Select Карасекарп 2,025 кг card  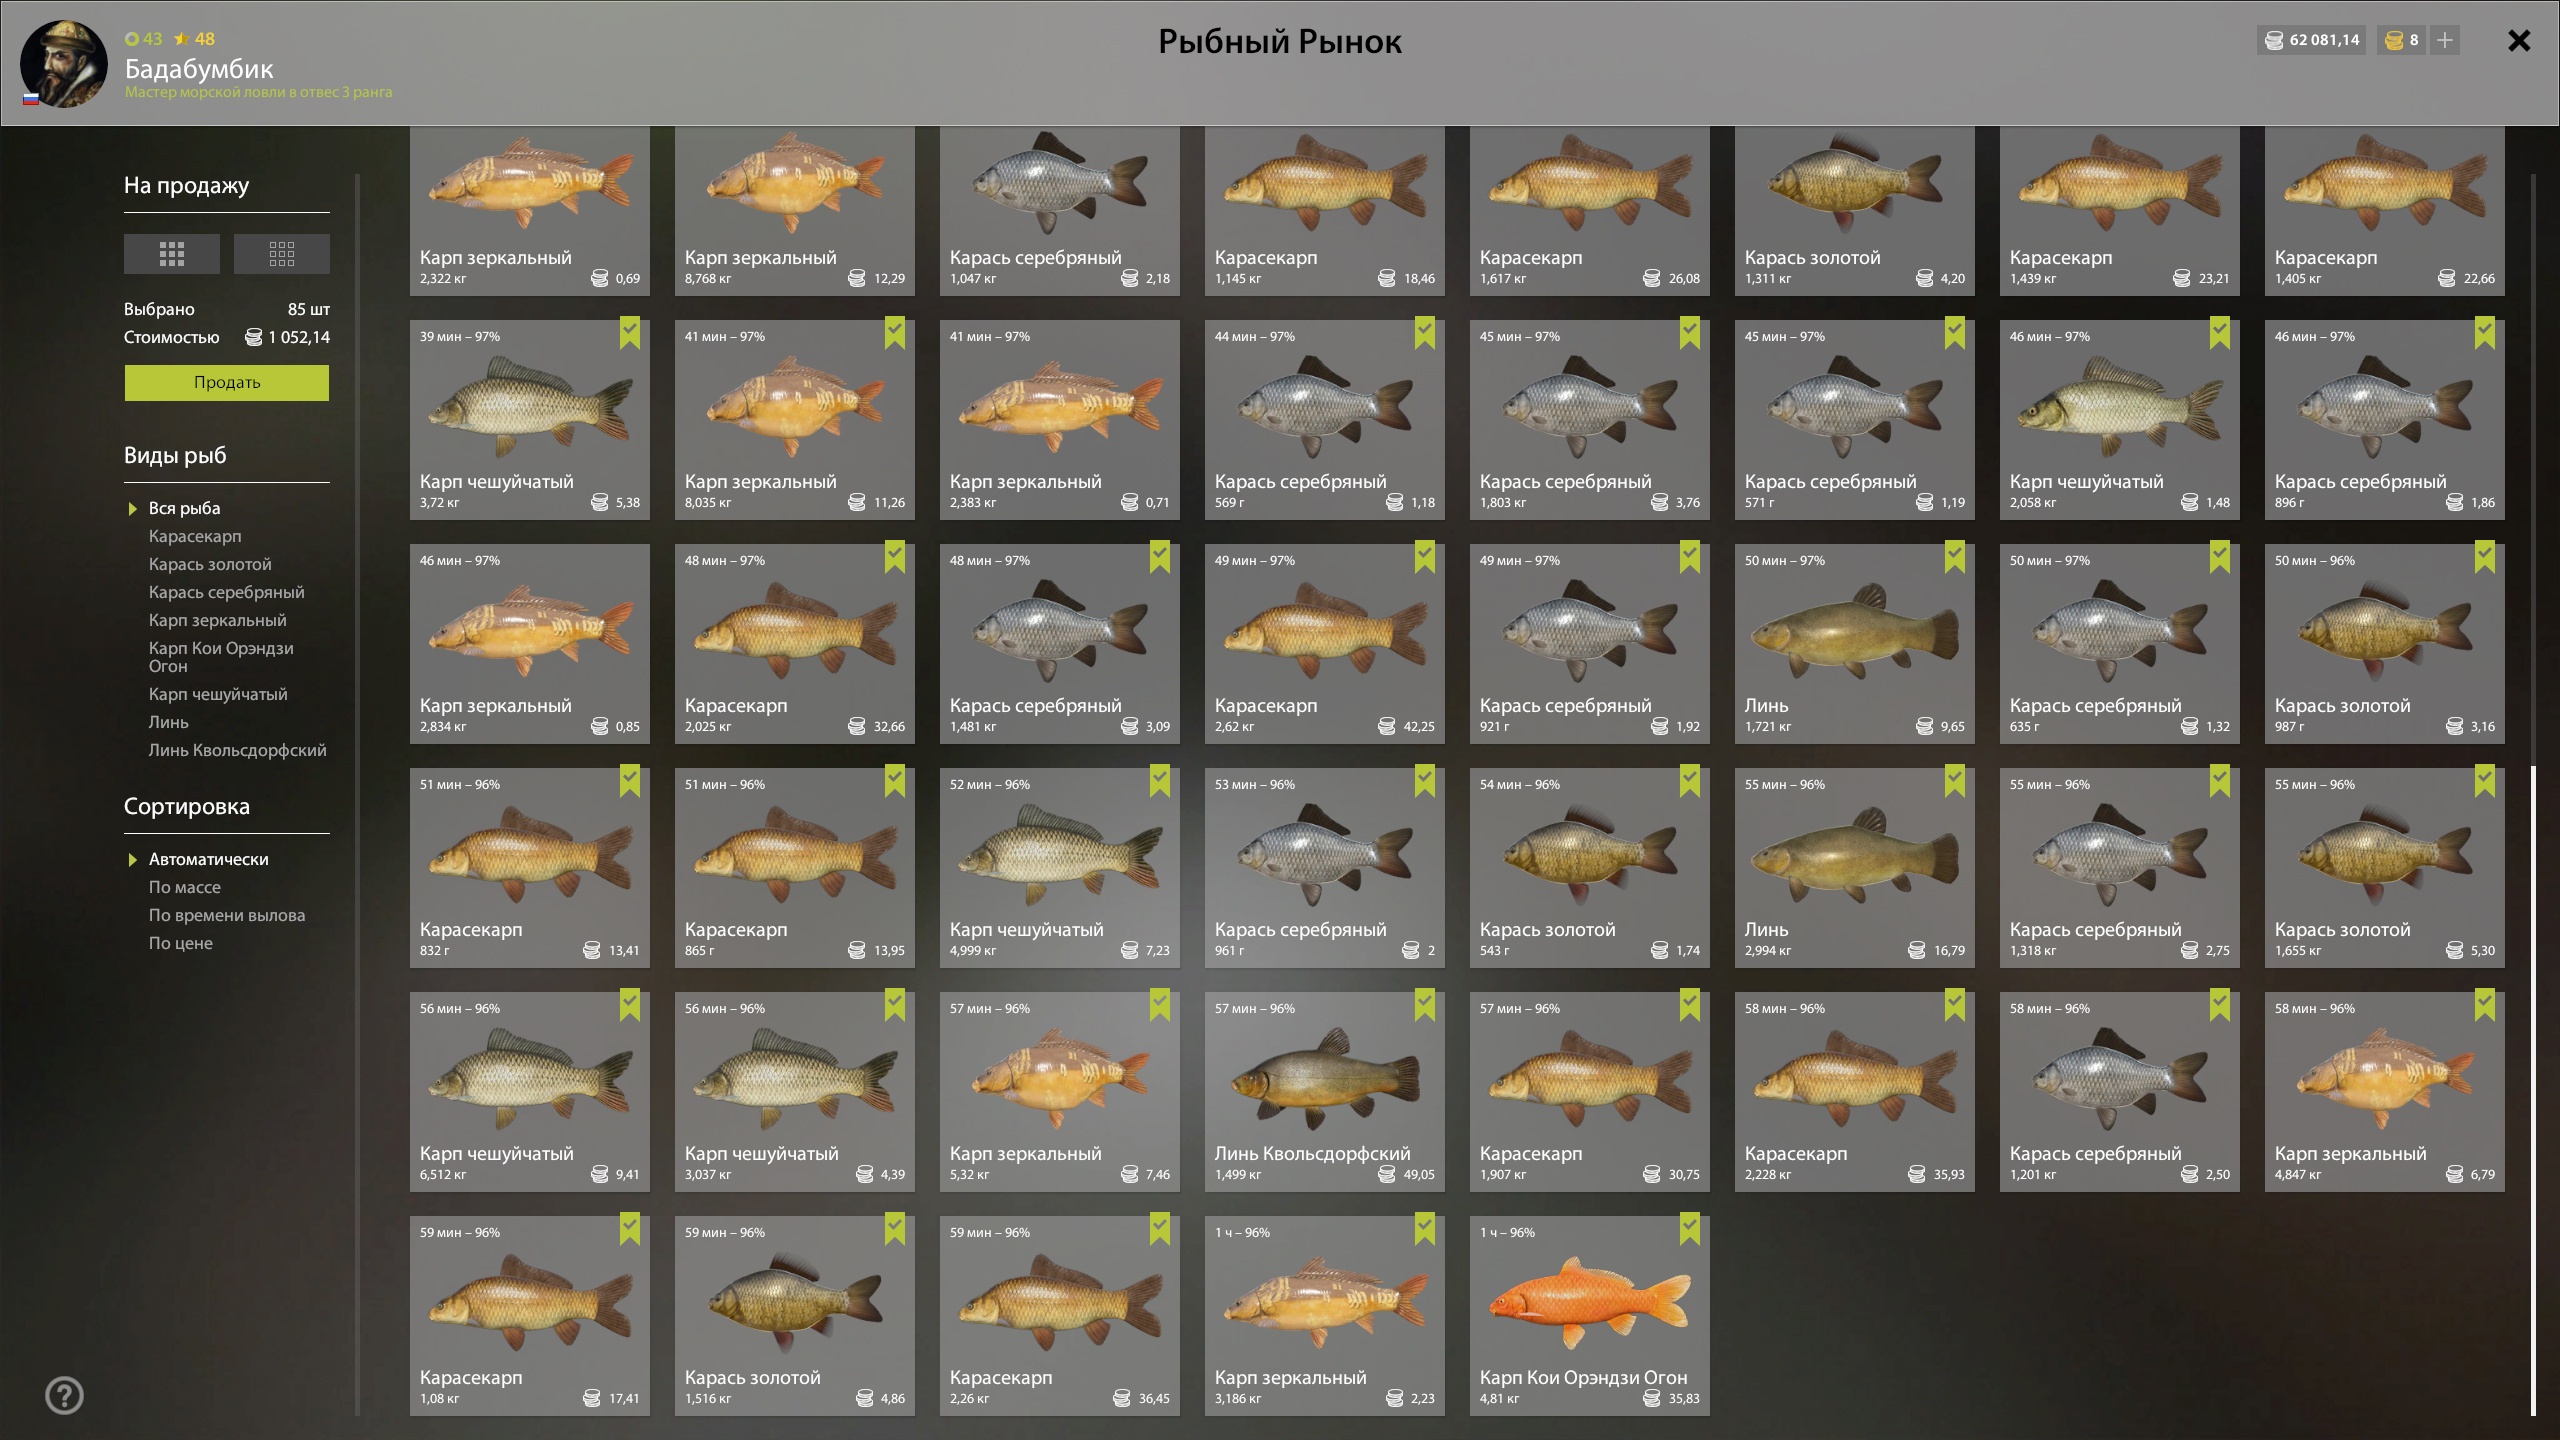[x=795, y=644]
